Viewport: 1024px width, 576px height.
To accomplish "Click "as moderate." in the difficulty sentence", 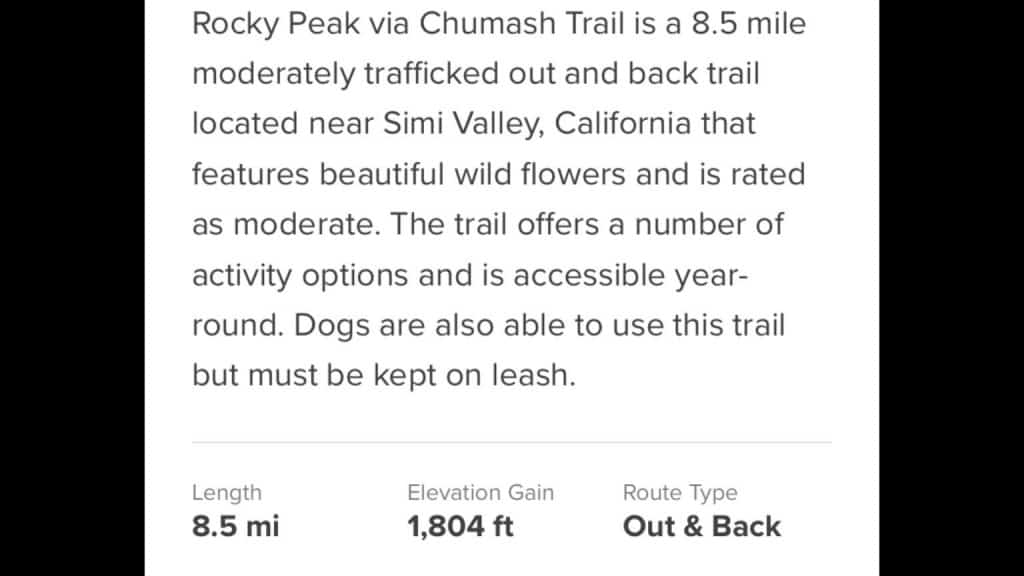I will tap(286, 224).
